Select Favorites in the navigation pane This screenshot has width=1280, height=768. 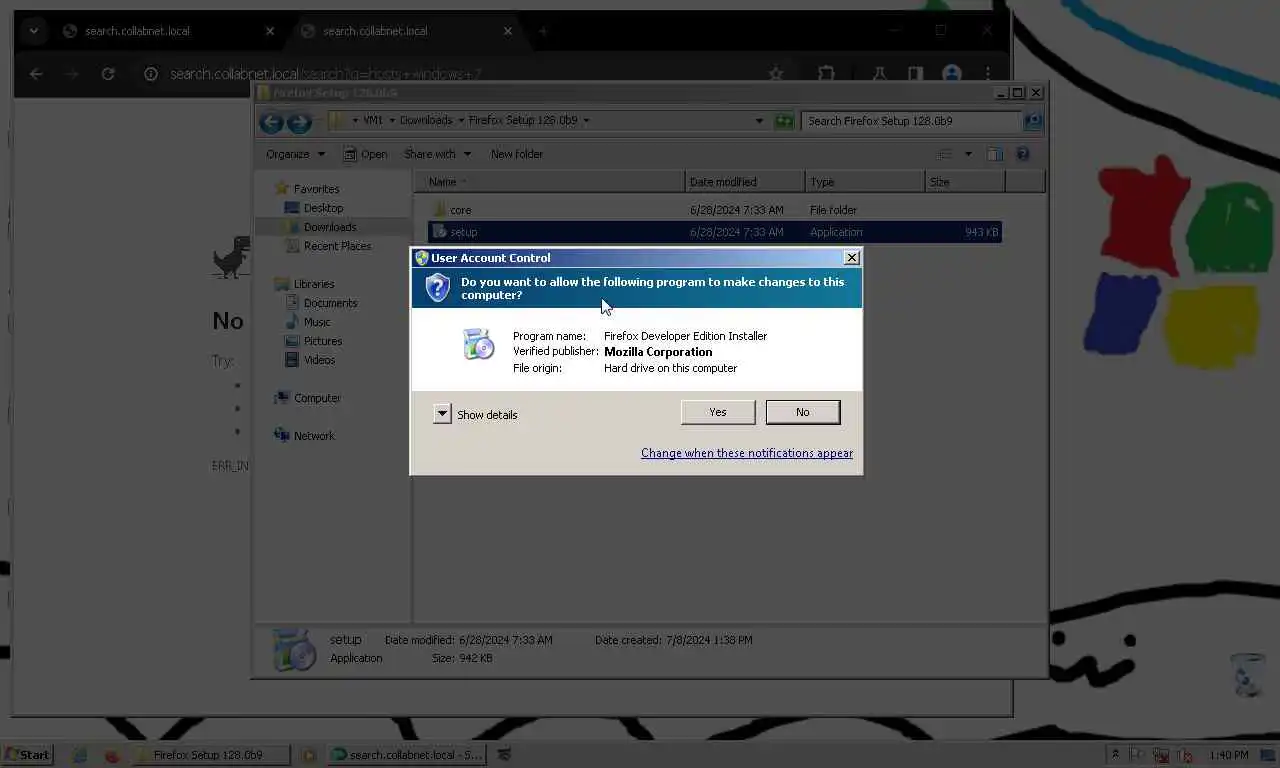pos(307,189)
